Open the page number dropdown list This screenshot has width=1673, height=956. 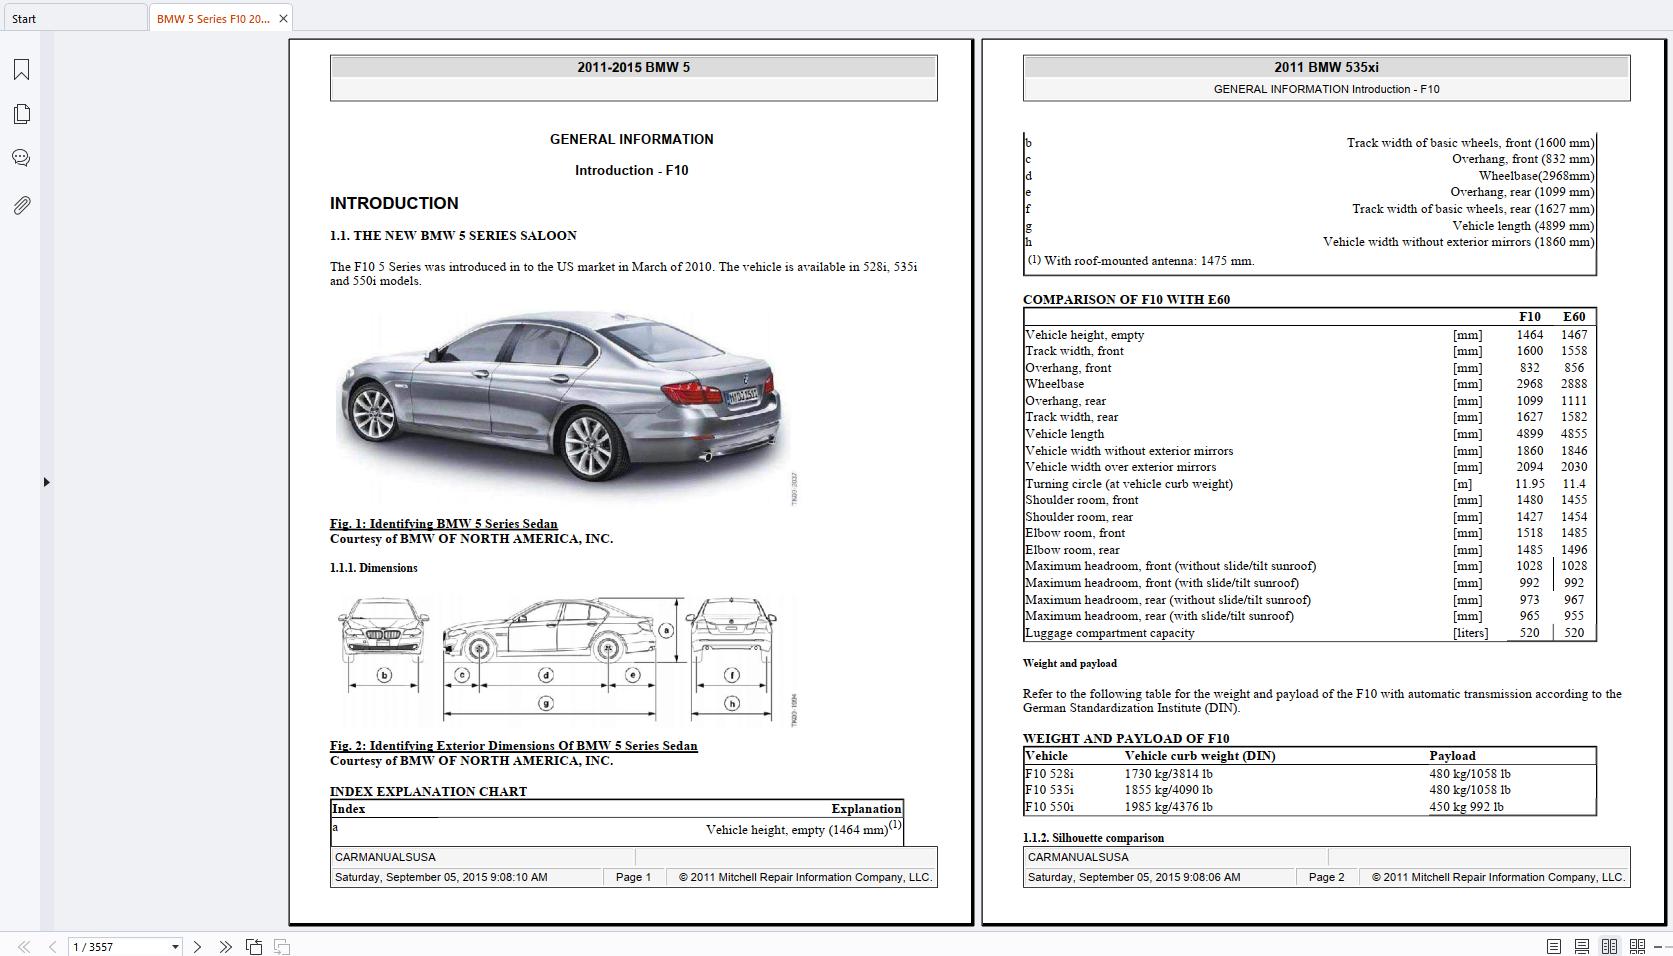[176, 946]
